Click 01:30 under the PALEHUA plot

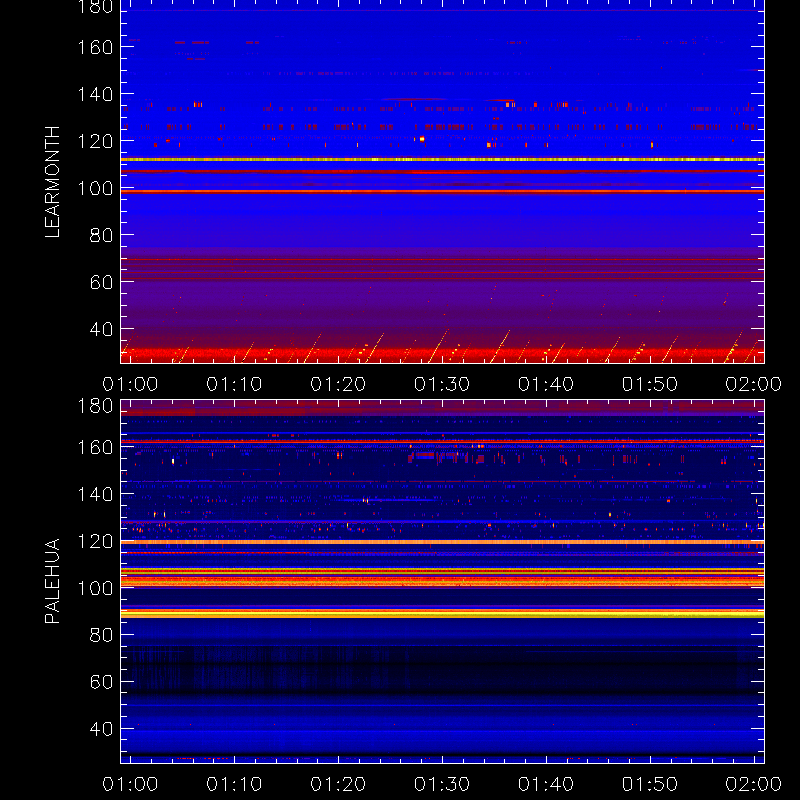(x=442, y=784)
